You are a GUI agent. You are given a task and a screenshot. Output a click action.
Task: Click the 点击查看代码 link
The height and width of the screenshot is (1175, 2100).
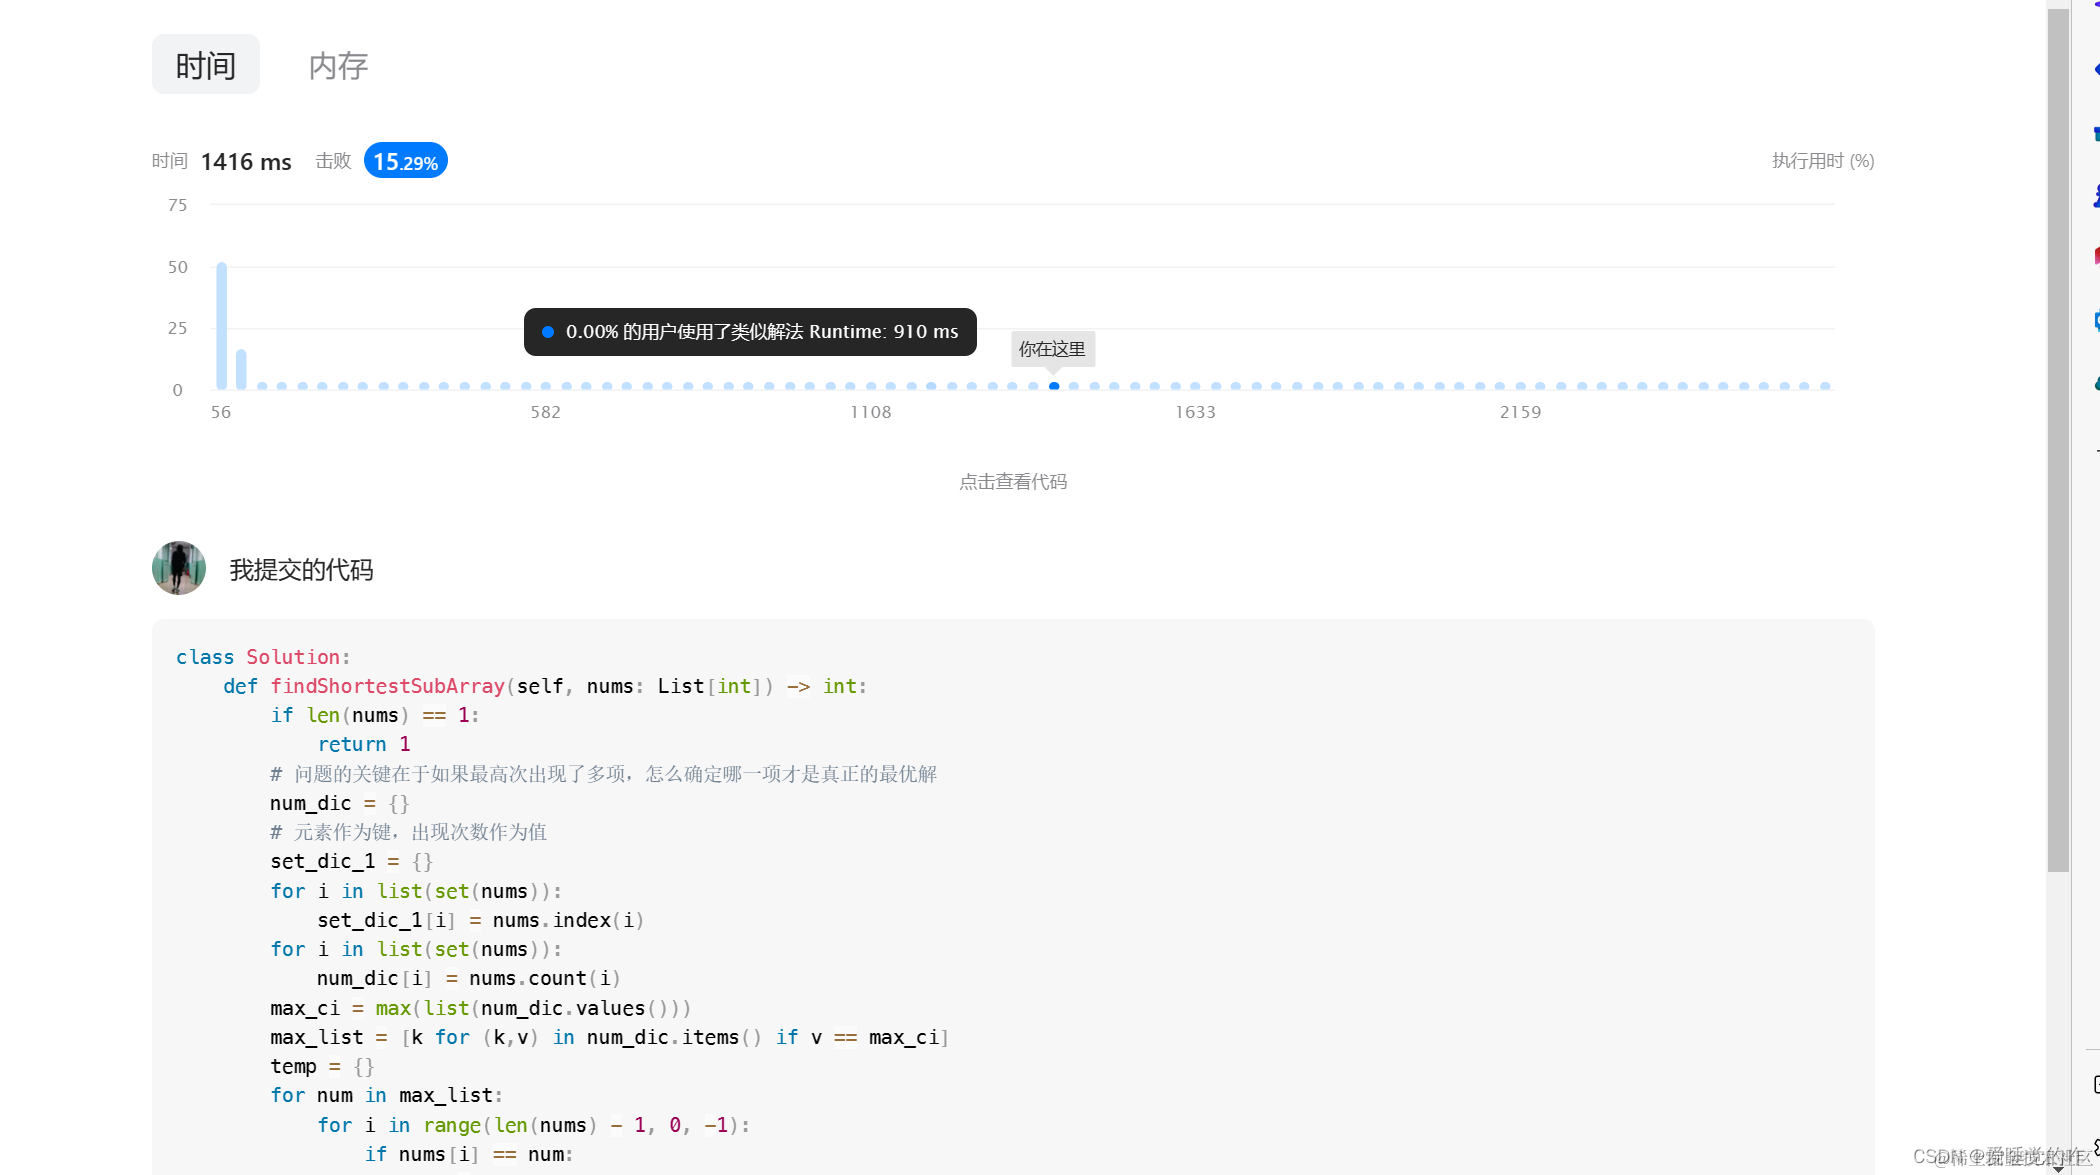coord(1013,482)
